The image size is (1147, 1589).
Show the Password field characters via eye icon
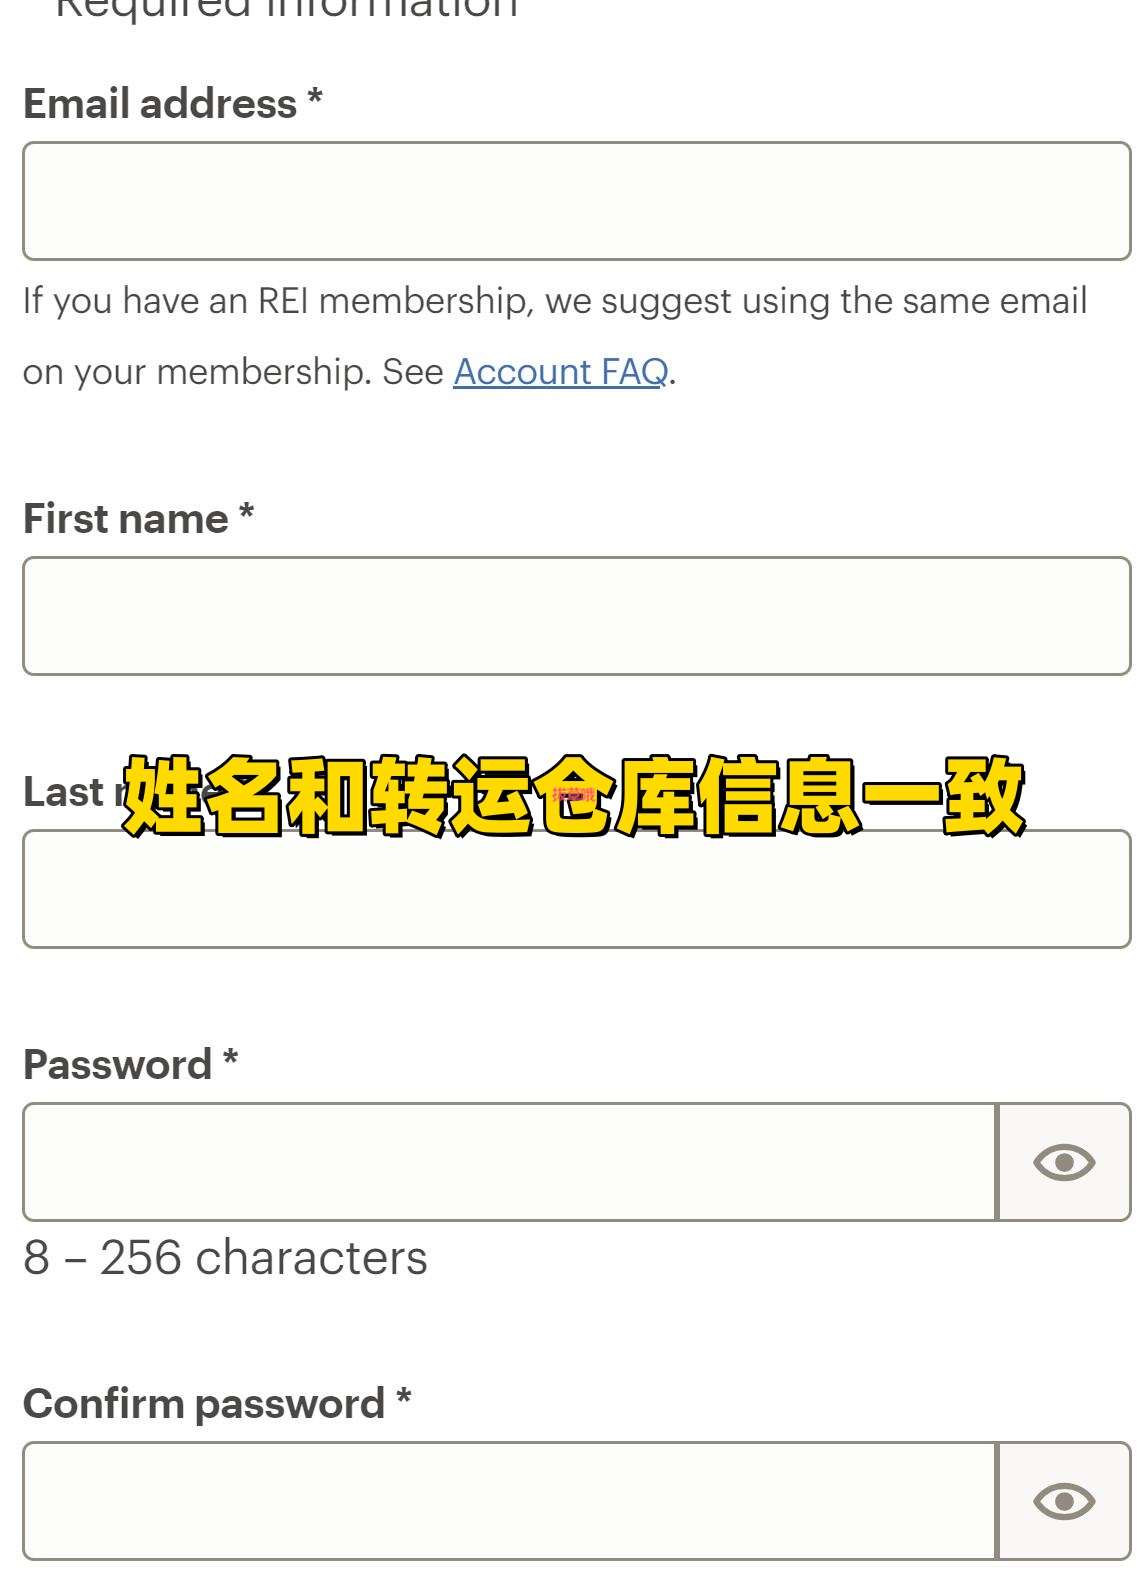1064,1162
